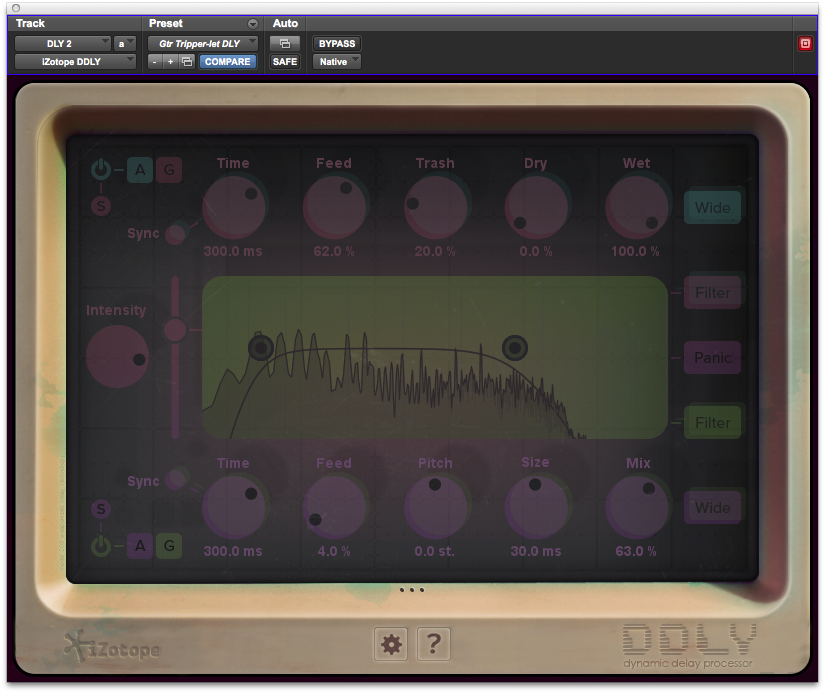Open the Native plugin format dropdown
The image size is (825, 693).
pyautogui.click(x=337, y=62)
